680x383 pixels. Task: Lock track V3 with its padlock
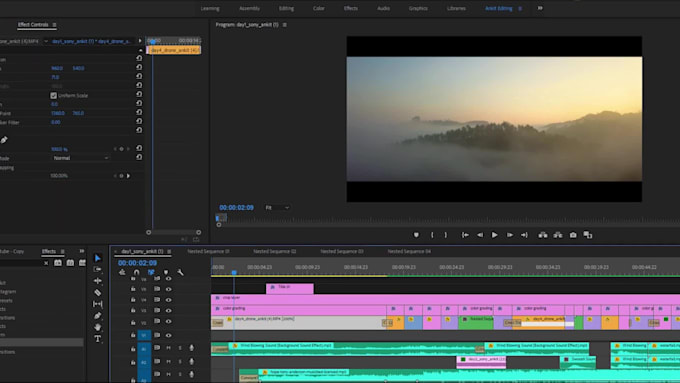coord(133,311)
